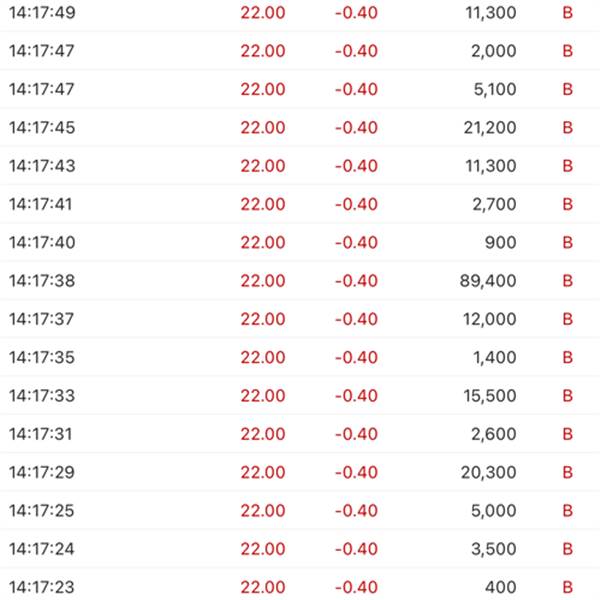Click the B indicator on the 14:17:38 row
This screenshot has height=600, width=600.
567,280
